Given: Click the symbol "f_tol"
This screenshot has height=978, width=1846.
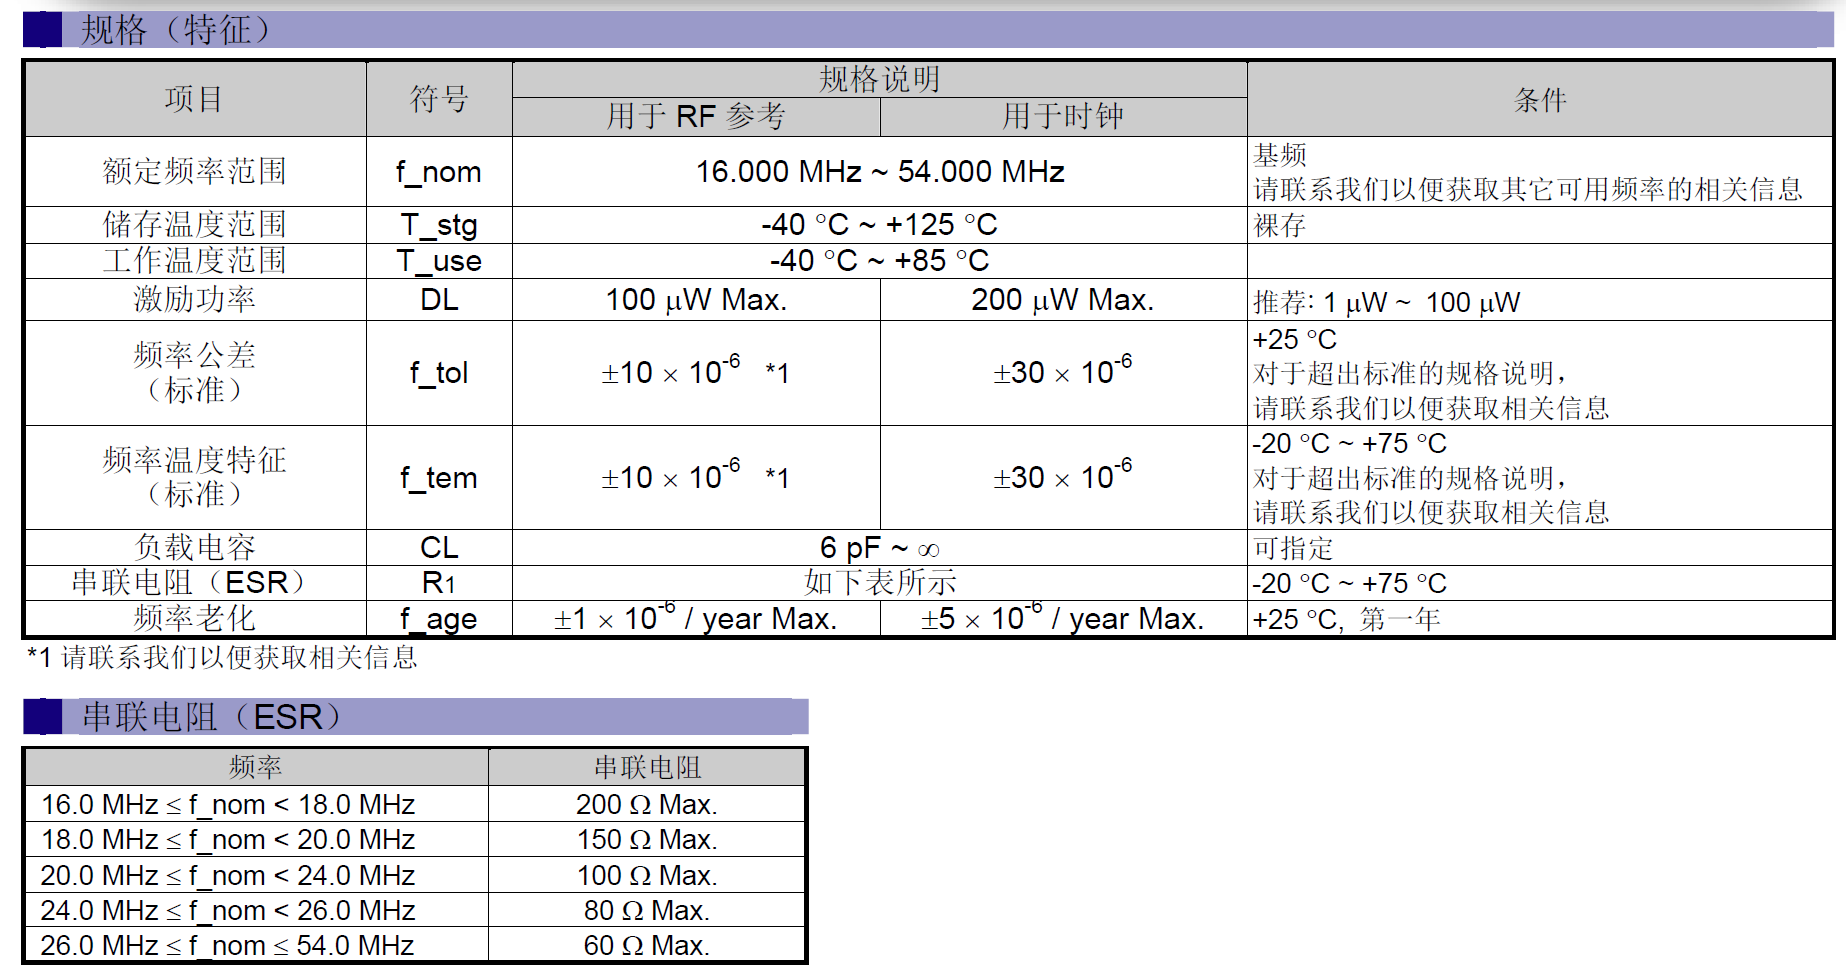Looking at the screenshot, I should click(x=439, y=373).
